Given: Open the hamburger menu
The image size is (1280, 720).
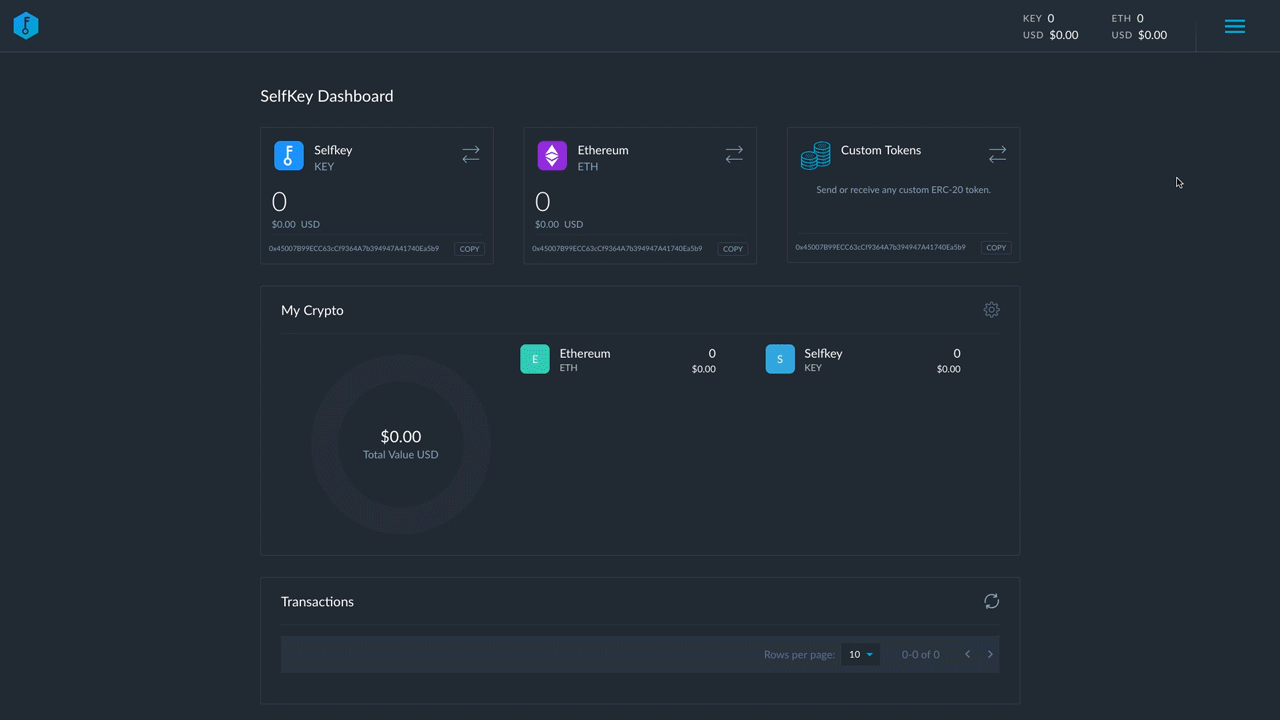Looking at the screenshot, I should point(1235,27).
